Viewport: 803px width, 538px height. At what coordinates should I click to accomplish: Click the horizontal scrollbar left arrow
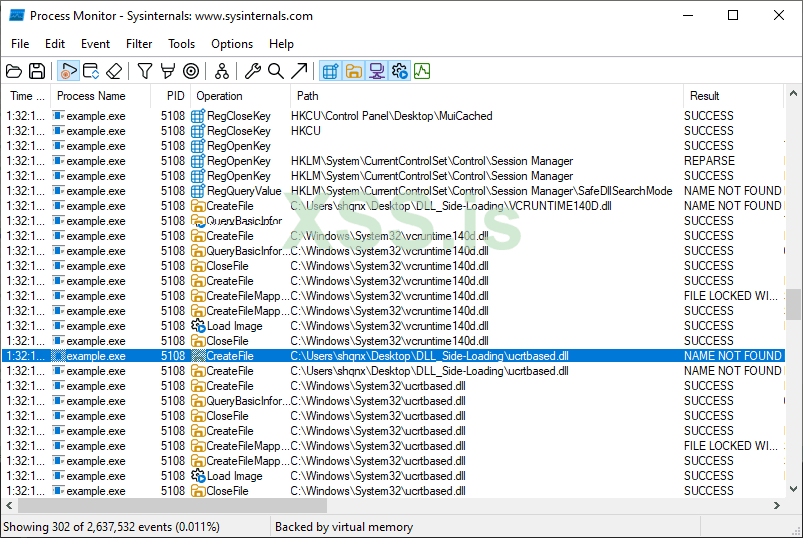pyautogui.click(x=9, y=505)
